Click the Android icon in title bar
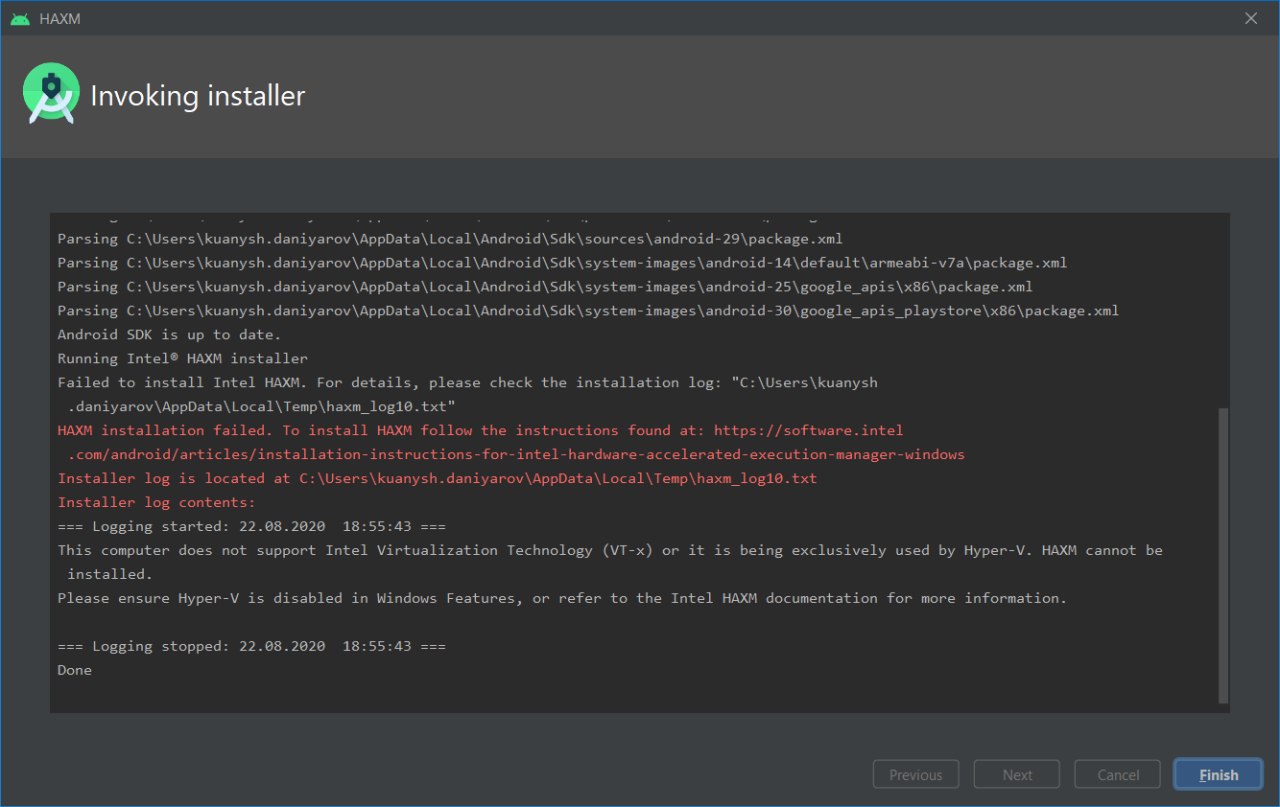Viewport: 1280px width, 807px height. (x=20, y=19)
